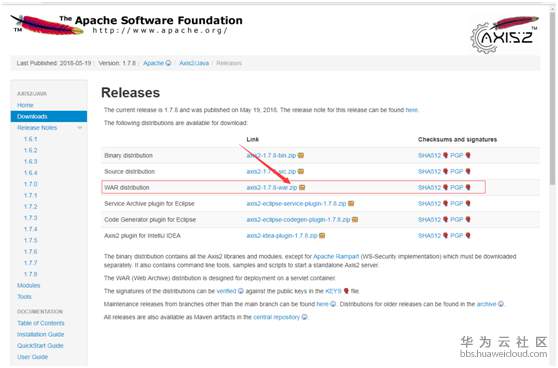Viewport: 558px width, 368px height.
Task: Open the Apache Rampart link
Action: click(336, 256)
